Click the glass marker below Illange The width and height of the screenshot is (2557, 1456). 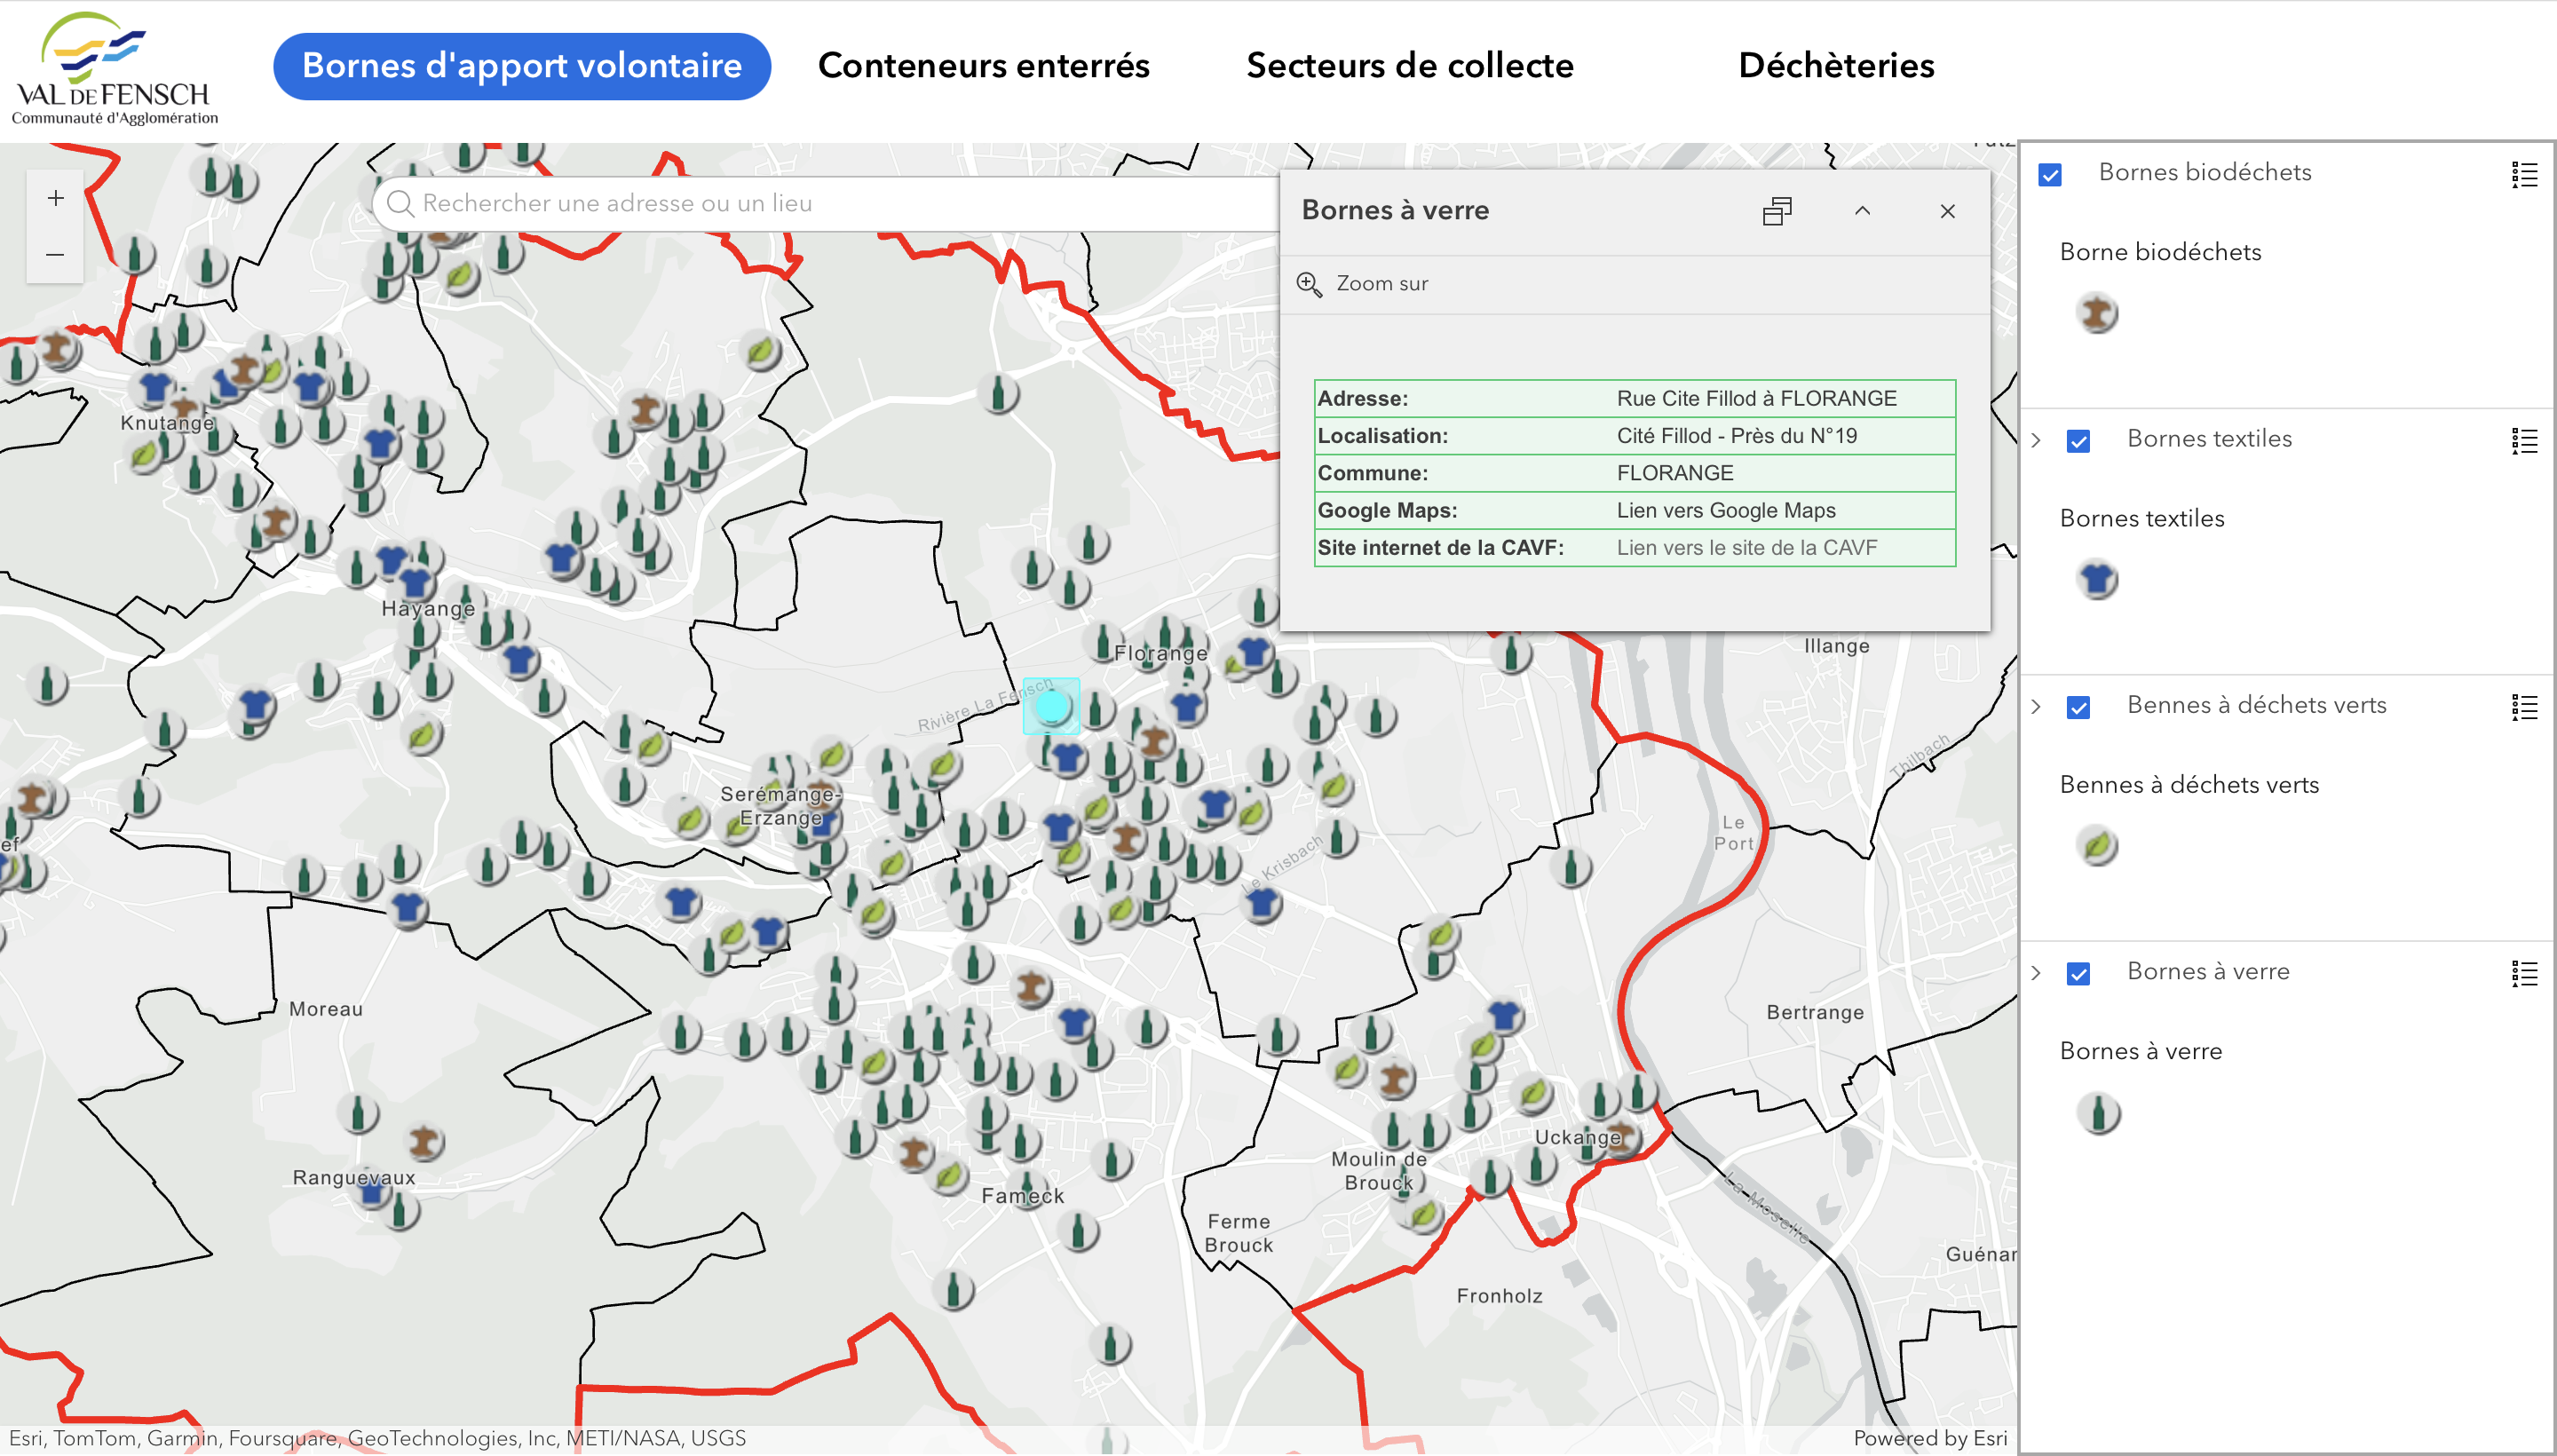point(1511,653)
